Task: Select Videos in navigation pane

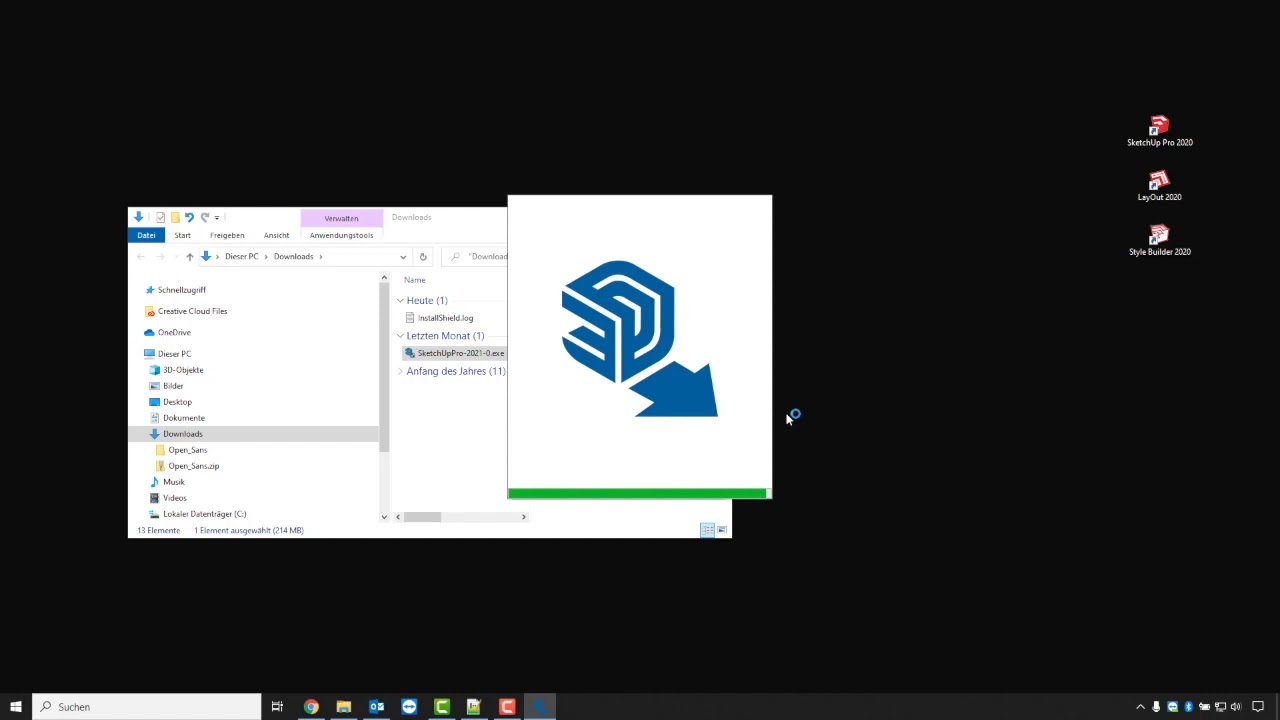Action: click(x=174, y=498)
